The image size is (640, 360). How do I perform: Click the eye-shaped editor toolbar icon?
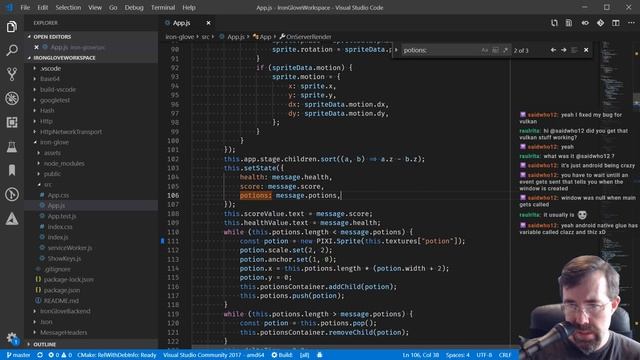pyautogui.click(x=585, y=23)
